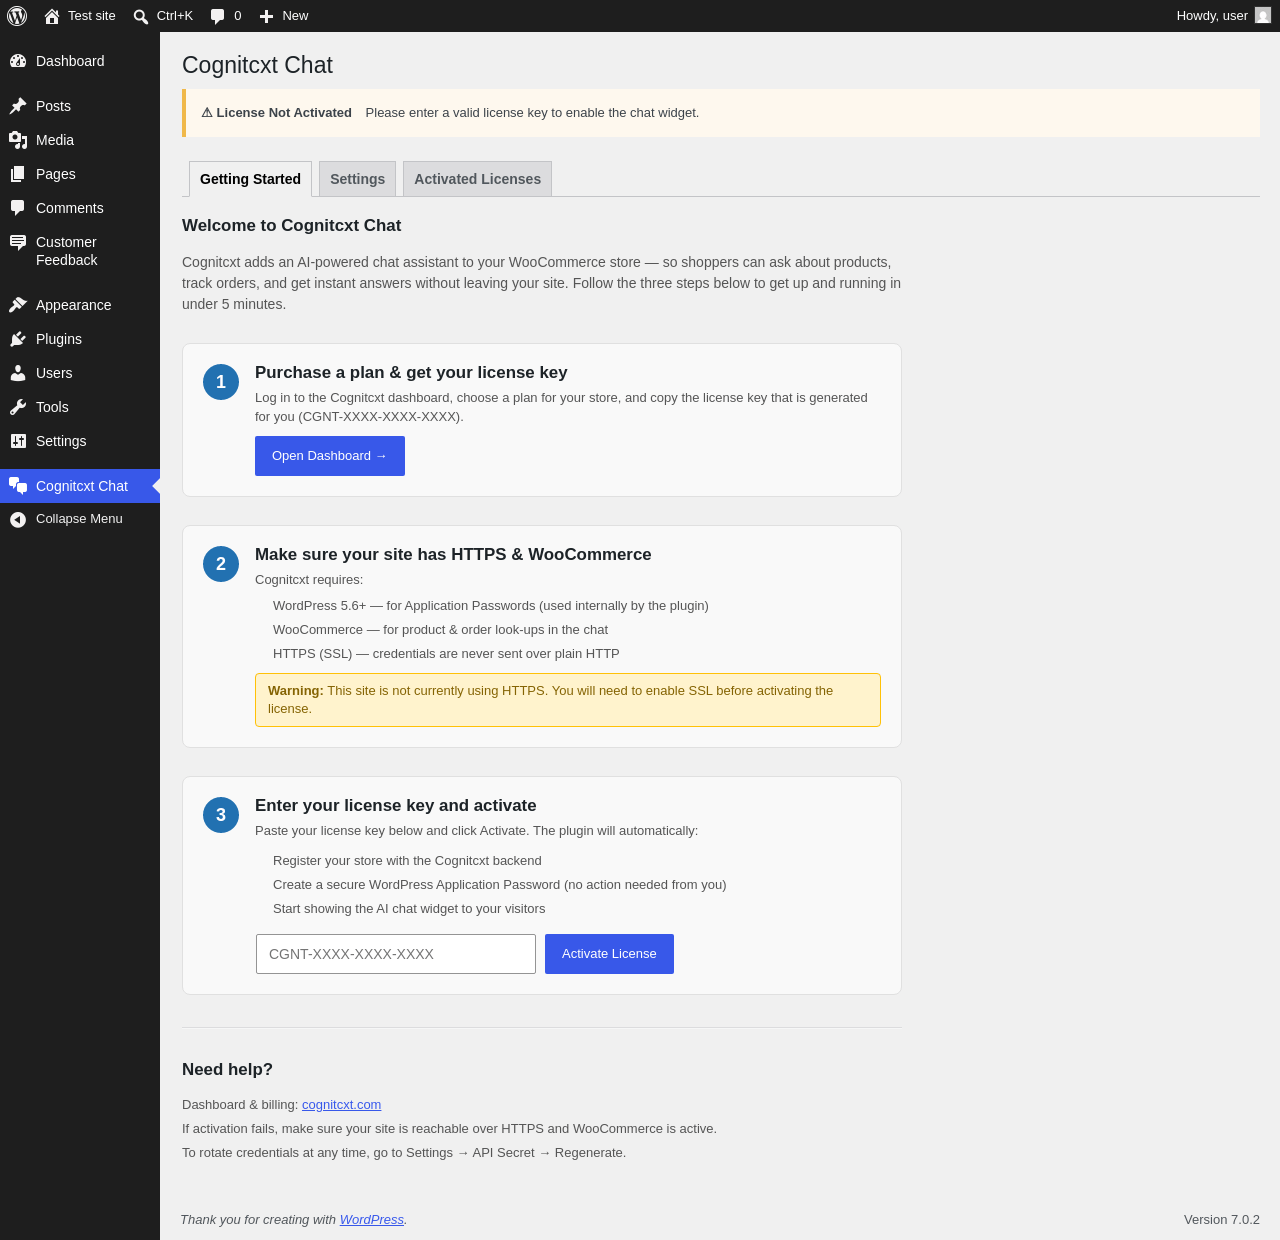Open Tools menu item
Viewport: 1280px width, 1240px height.
(x=80, y=407)
